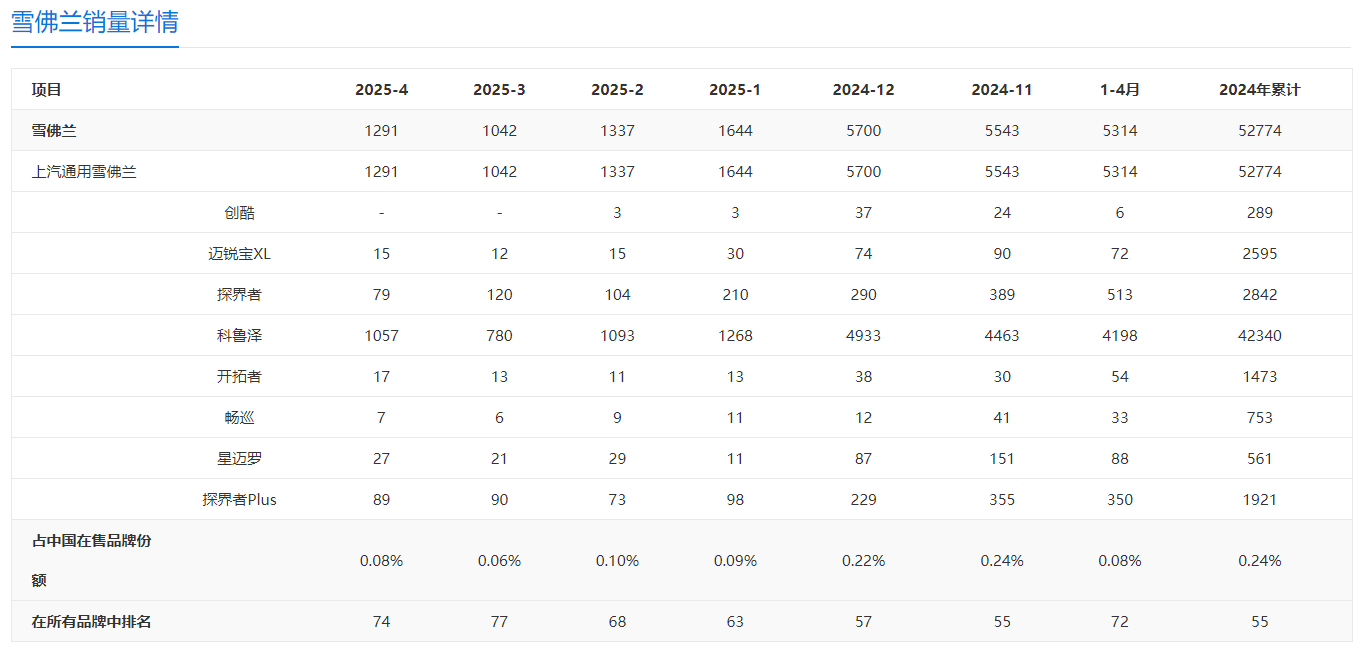Viewport: 1364px width, 652px height.
Task: Open the 科鲁泽 model name
Action: [240, 336]
